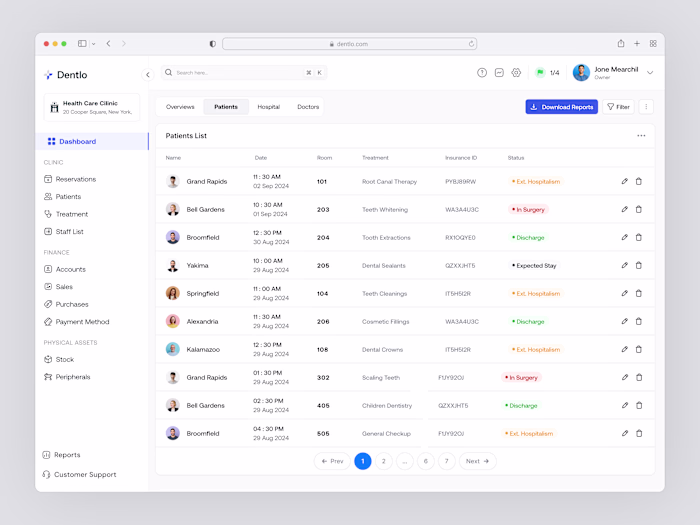Open the help question mark icon

[482, 73]
